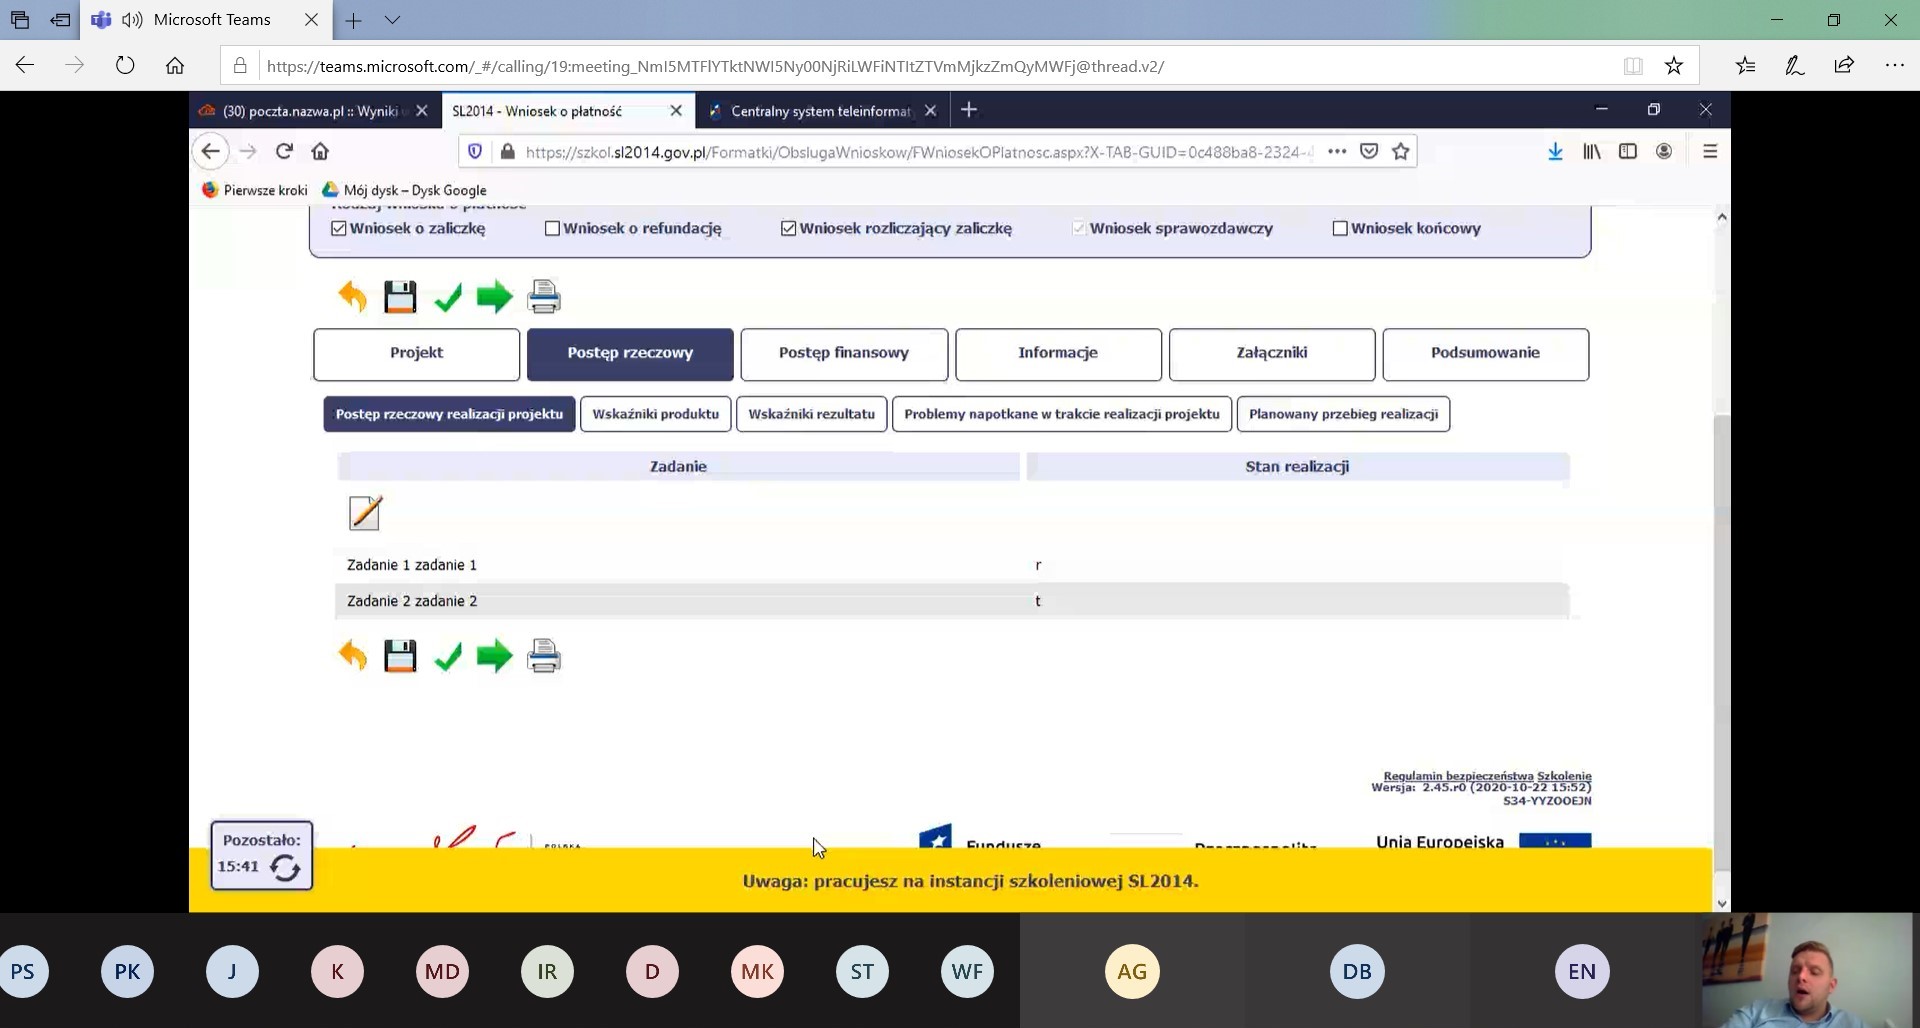
Task: Click the upper floppy disk save icon
Action: click(x=400, y=297)
